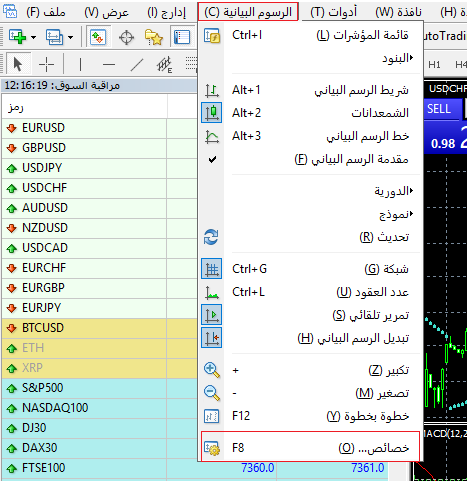Toggle the checked Foreground chart (مقدمة الرسم البياني) item
467x481 pixels.
click(311, 159)
